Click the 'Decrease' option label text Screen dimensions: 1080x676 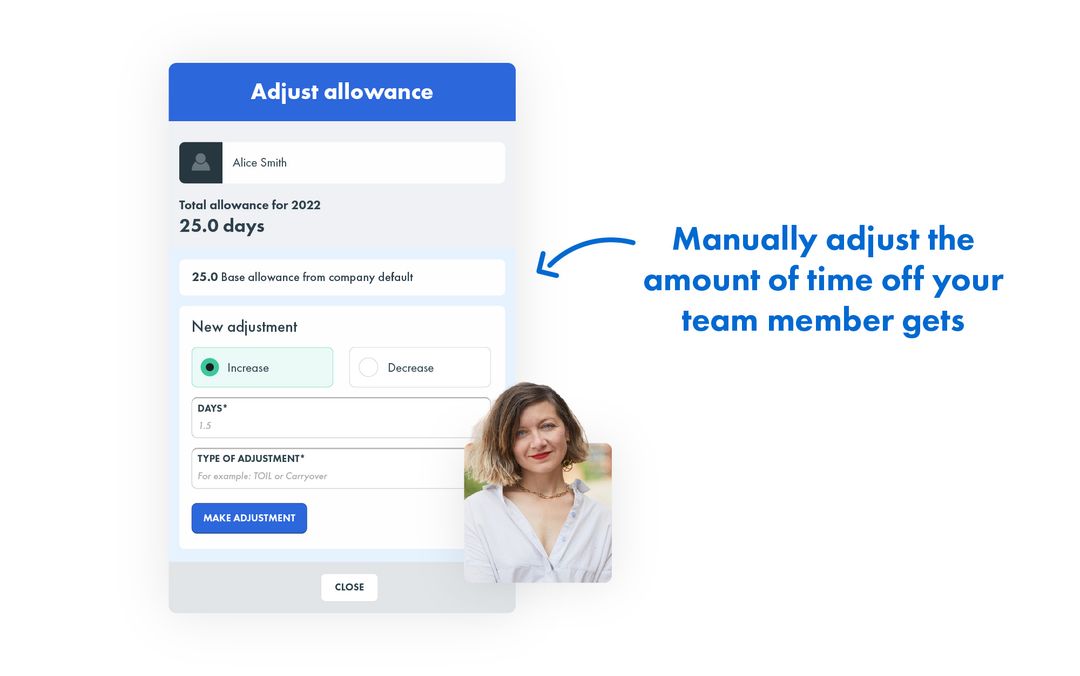(x=410, y=368)
